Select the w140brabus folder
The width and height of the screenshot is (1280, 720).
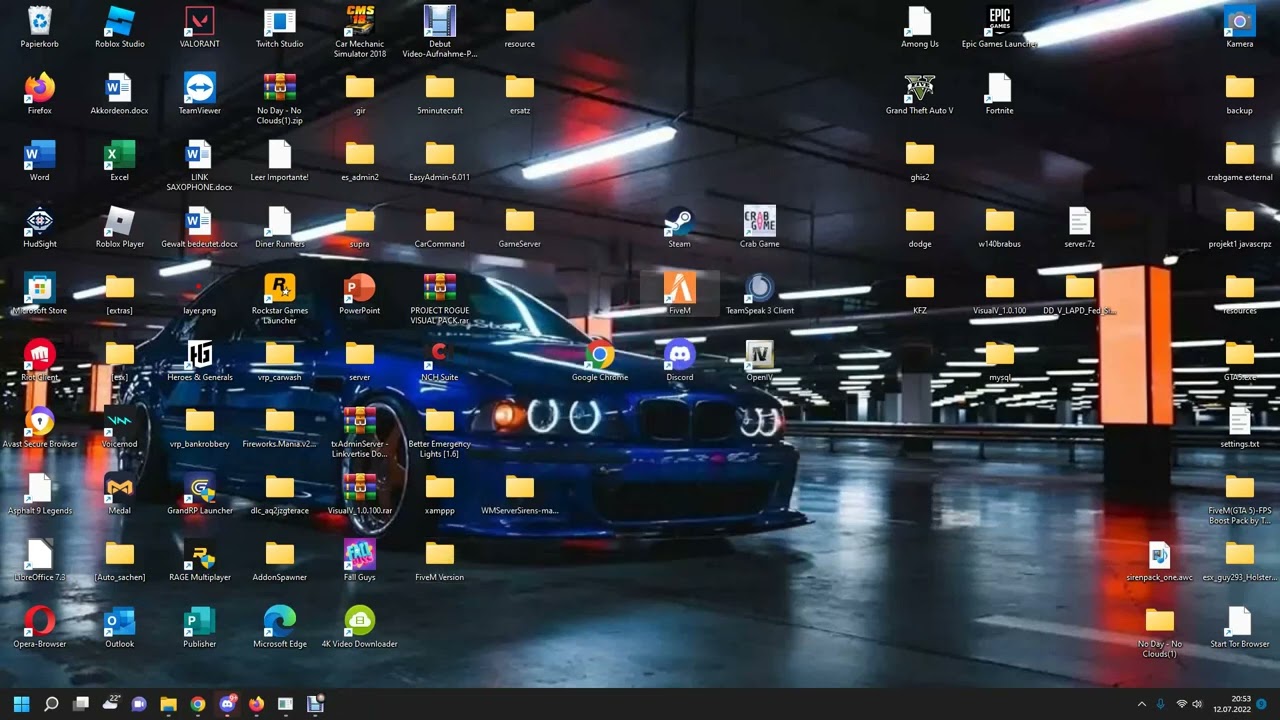[1000, 228]
